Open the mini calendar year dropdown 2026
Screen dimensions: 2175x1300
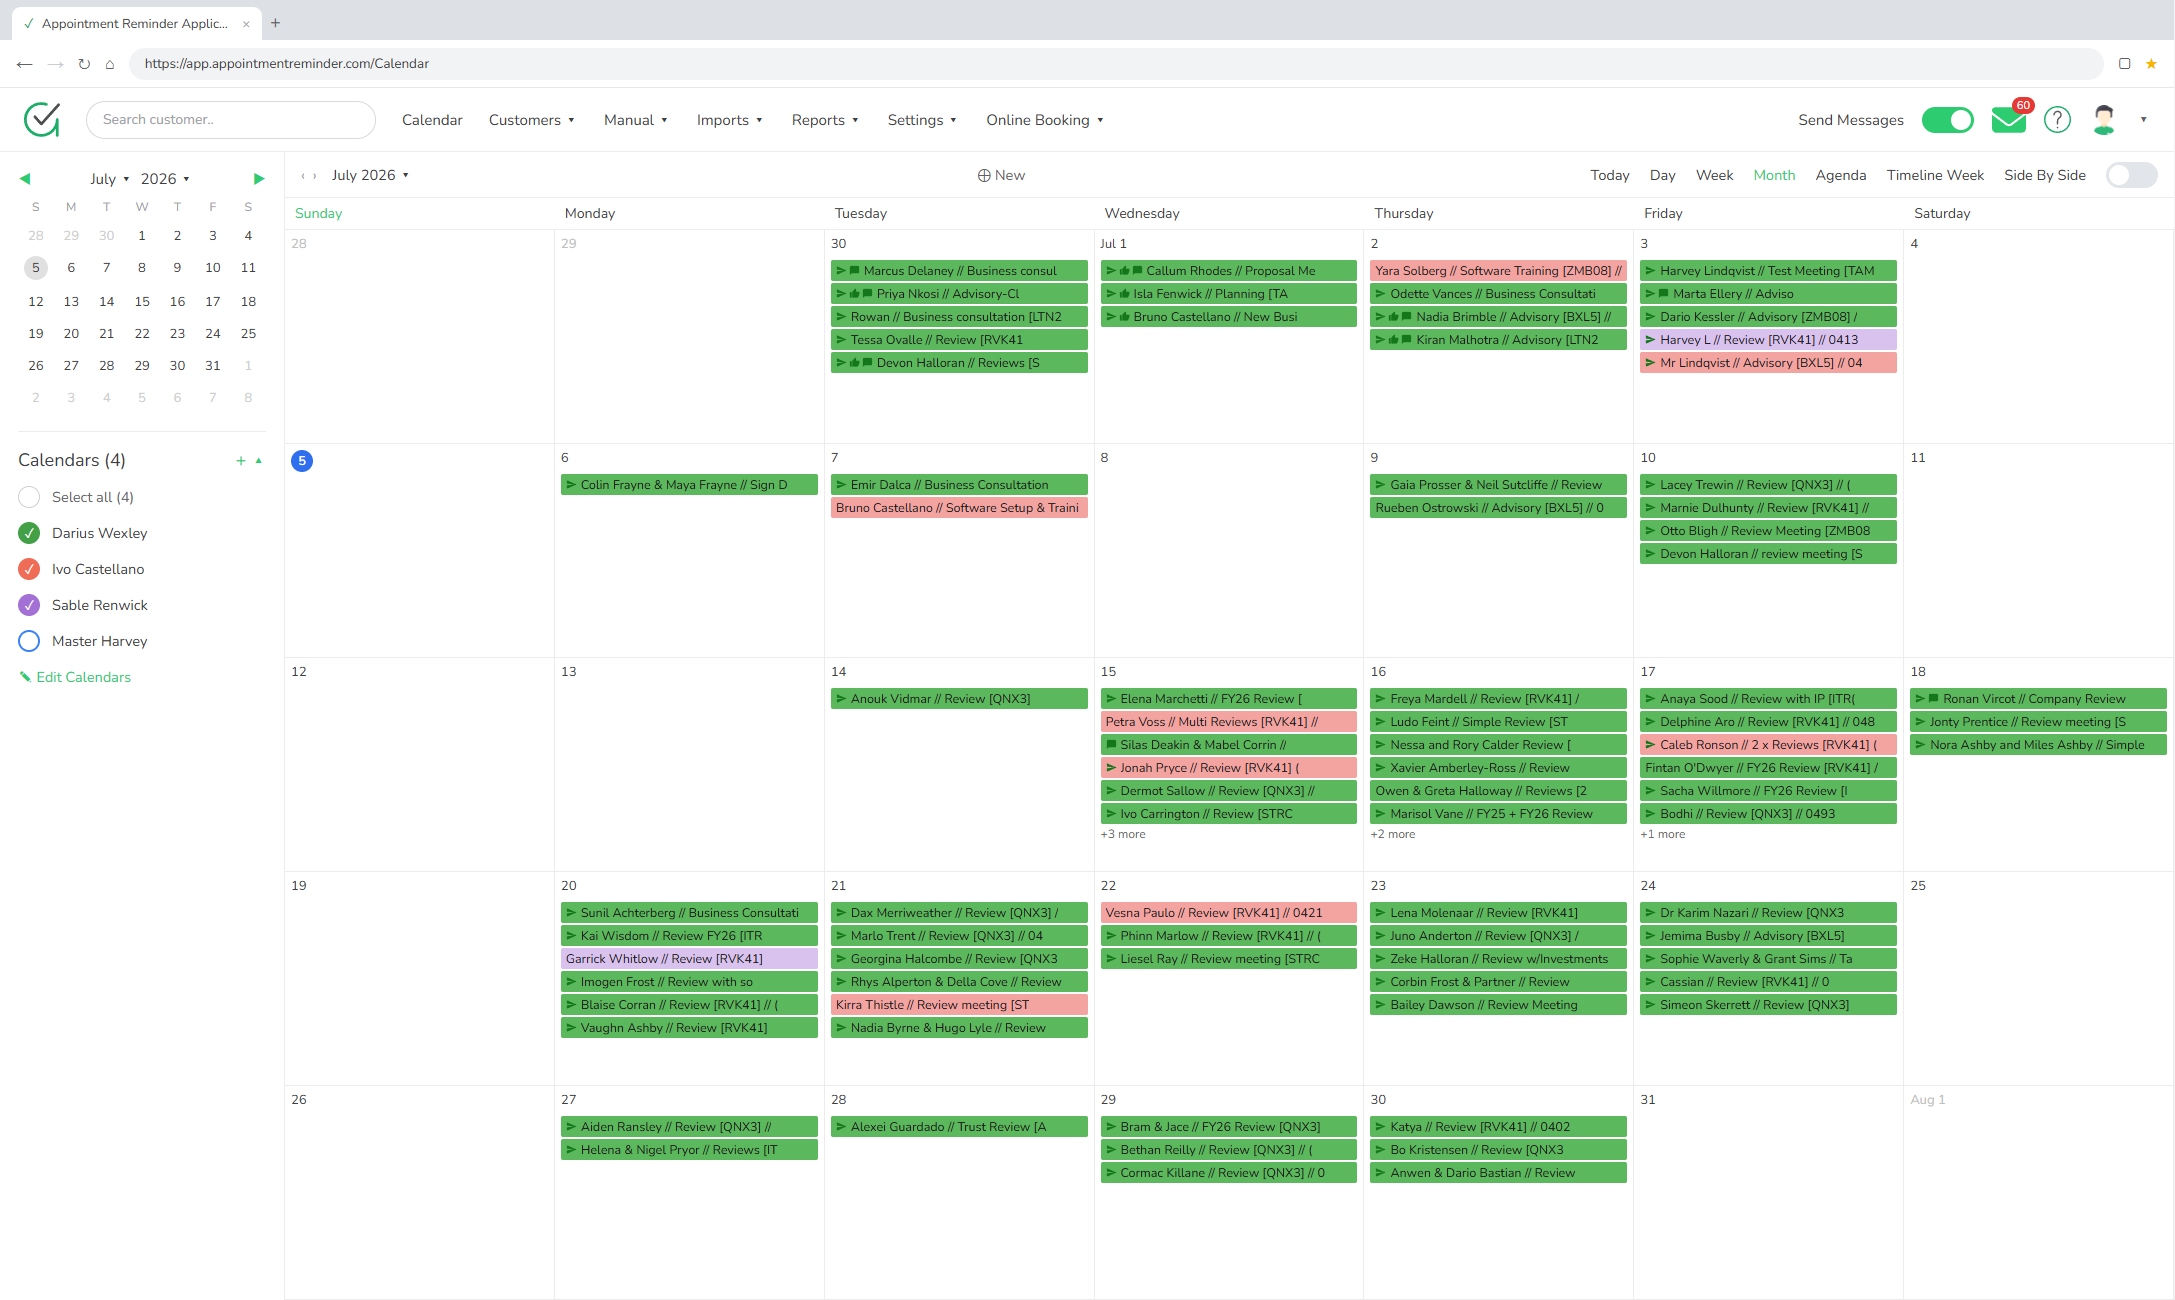coord(165,179)
